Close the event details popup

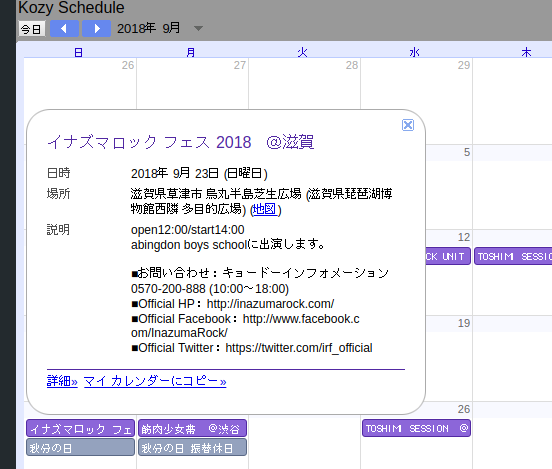click(408, 125)
